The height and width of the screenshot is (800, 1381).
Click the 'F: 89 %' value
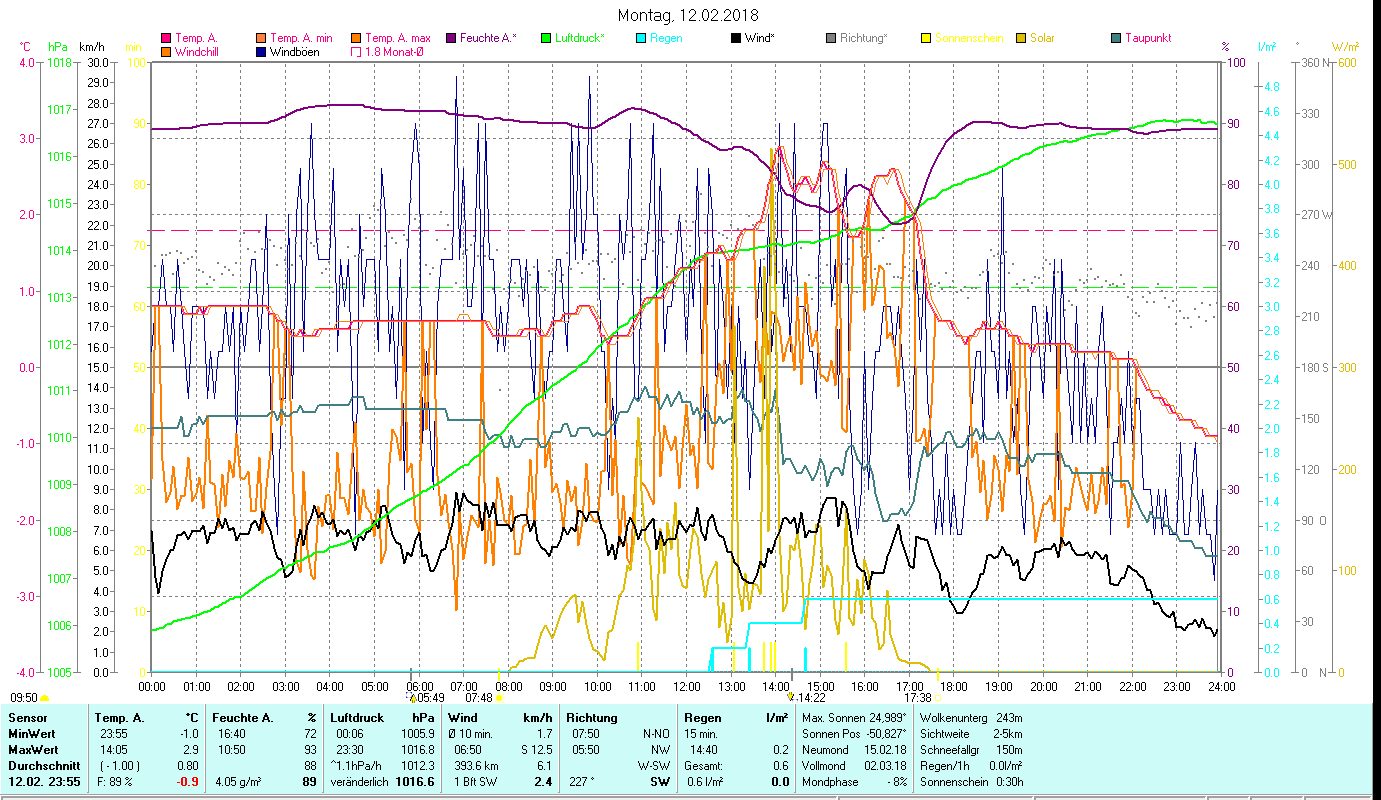[x=114, y=782]
